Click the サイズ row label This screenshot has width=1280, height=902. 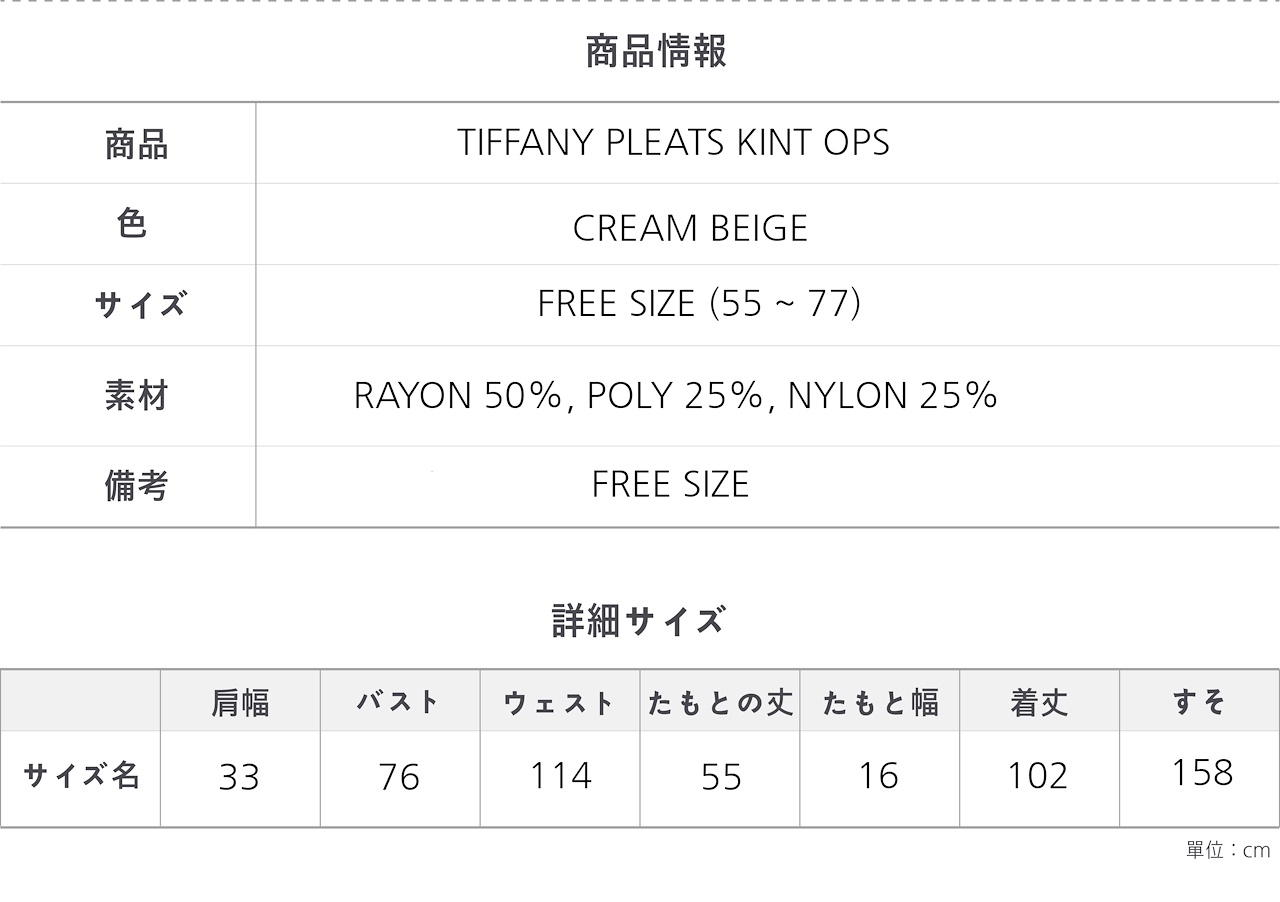tap(140, 304)
